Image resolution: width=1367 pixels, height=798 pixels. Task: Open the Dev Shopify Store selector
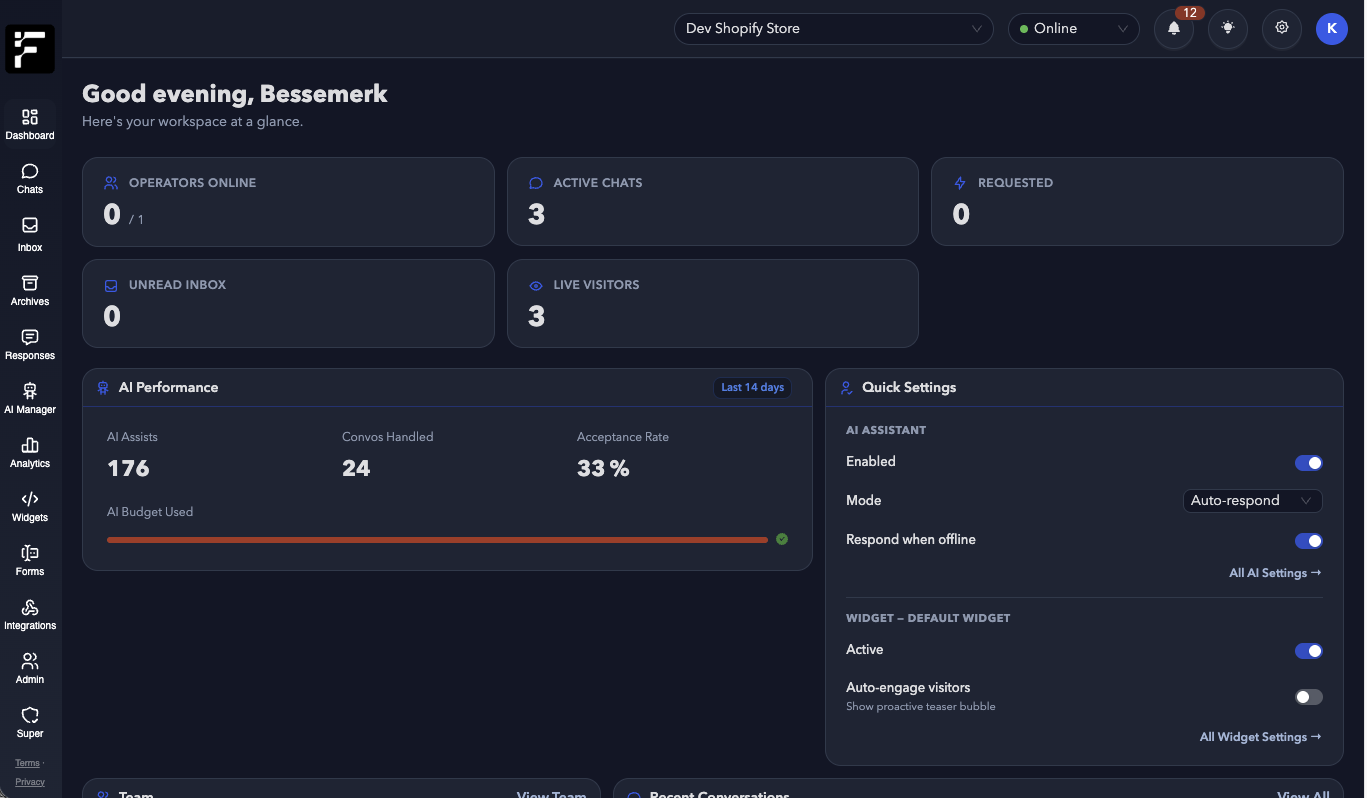click(x=833, y=29)
